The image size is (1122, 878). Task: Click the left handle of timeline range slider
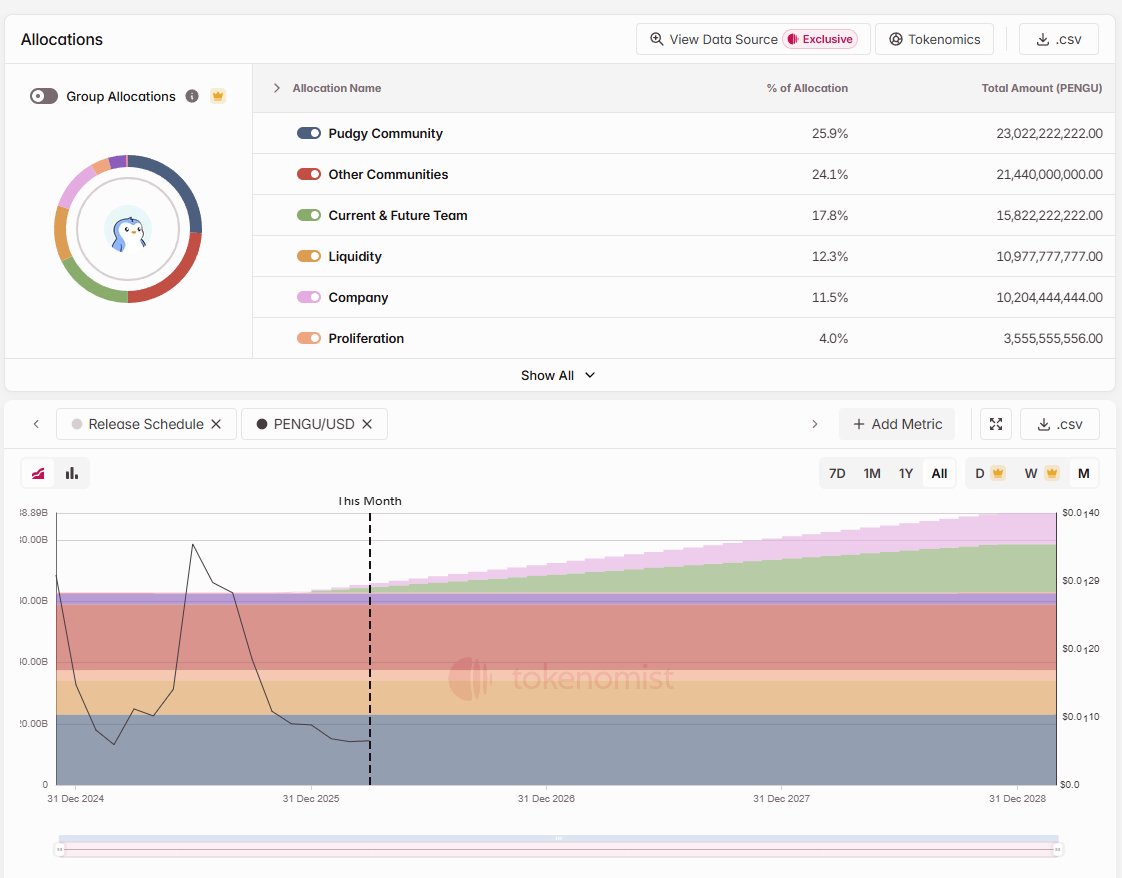click(60, 849)
